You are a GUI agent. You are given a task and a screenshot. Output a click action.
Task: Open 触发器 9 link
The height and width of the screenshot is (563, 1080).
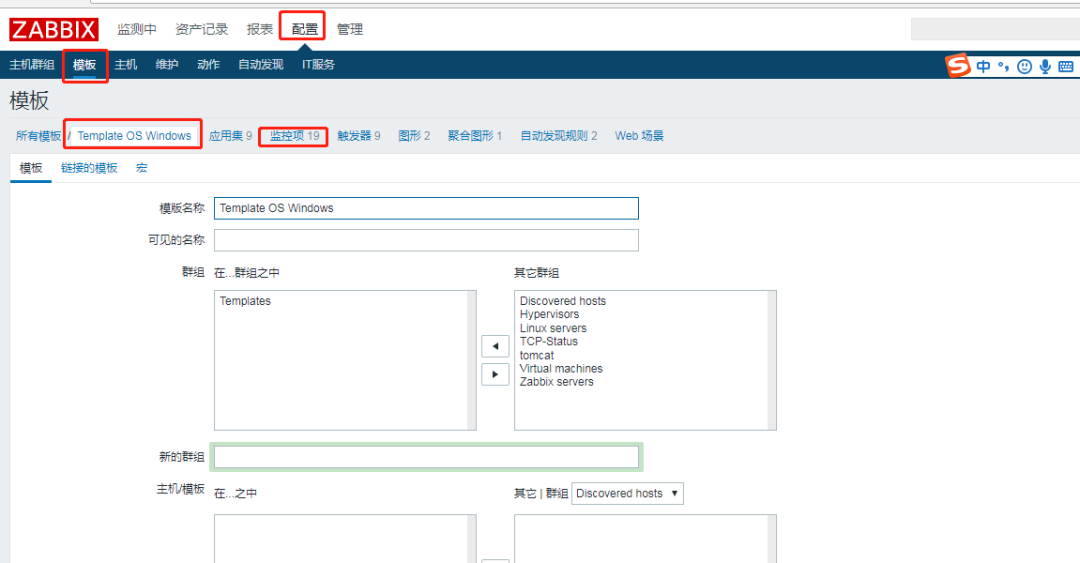coord(358,136)
